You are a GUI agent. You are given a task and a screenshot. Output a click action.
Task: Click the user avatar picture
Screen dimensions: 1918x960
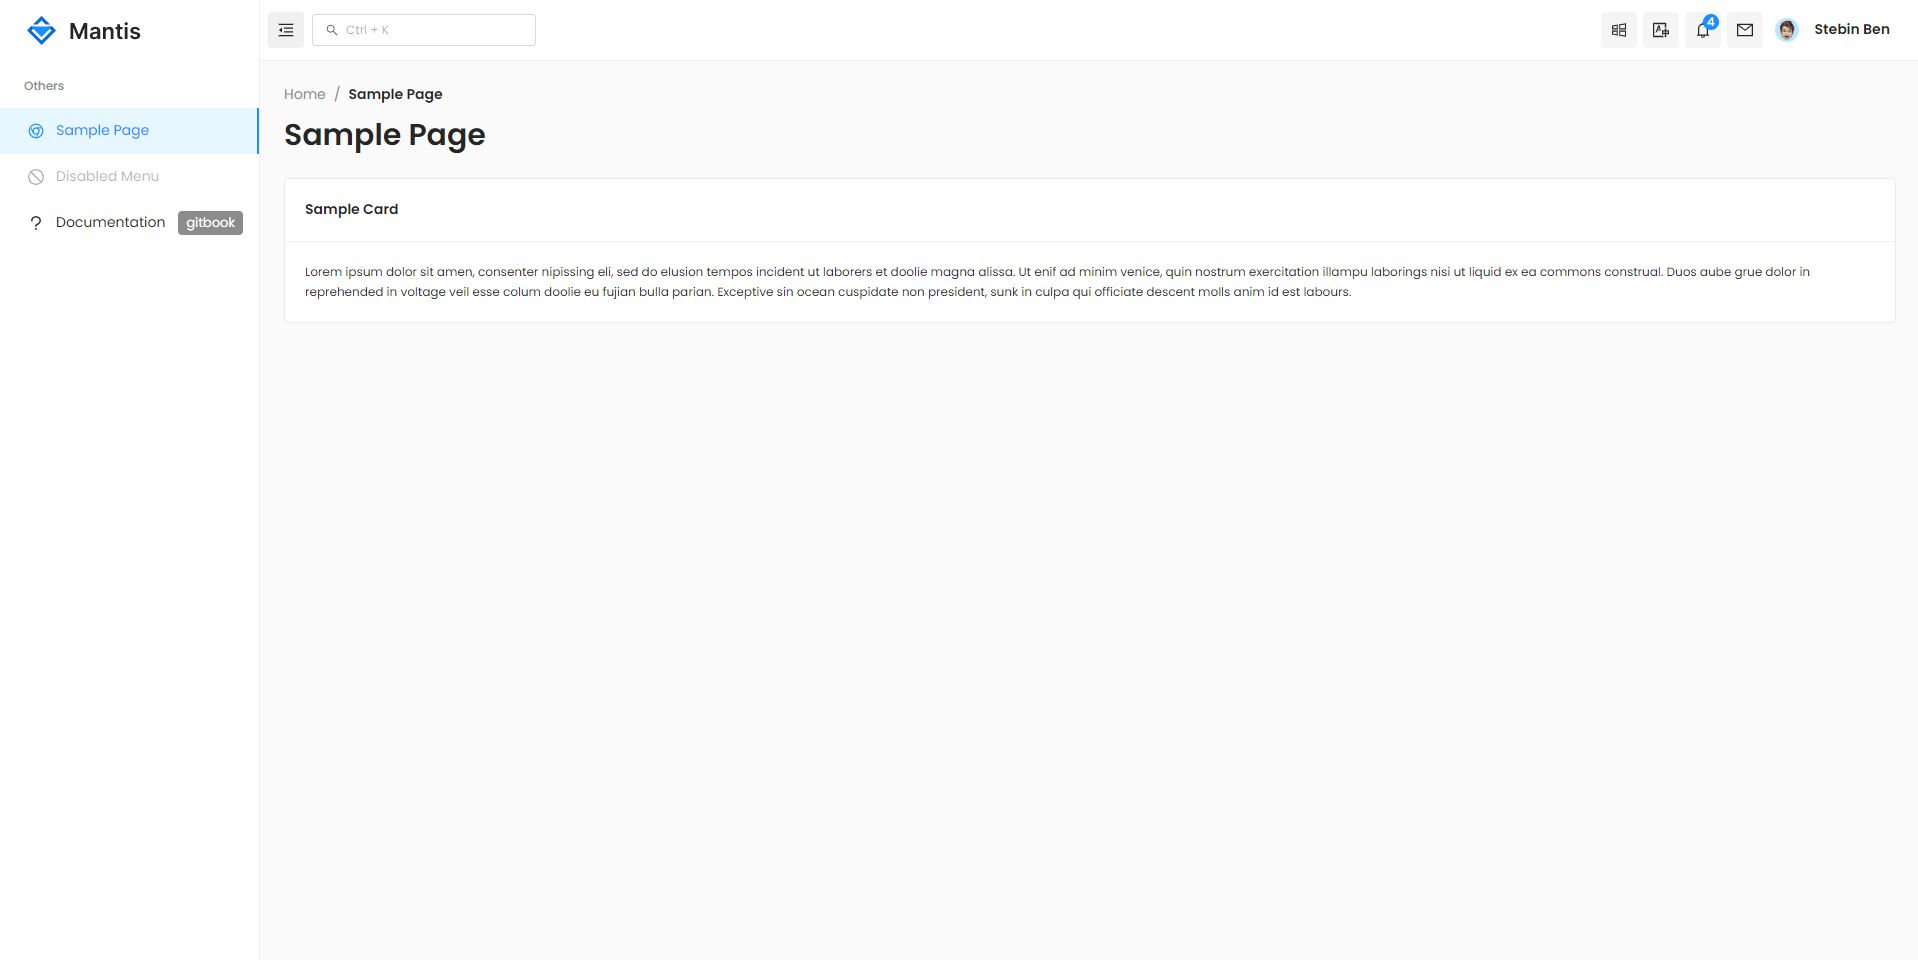1786,30
